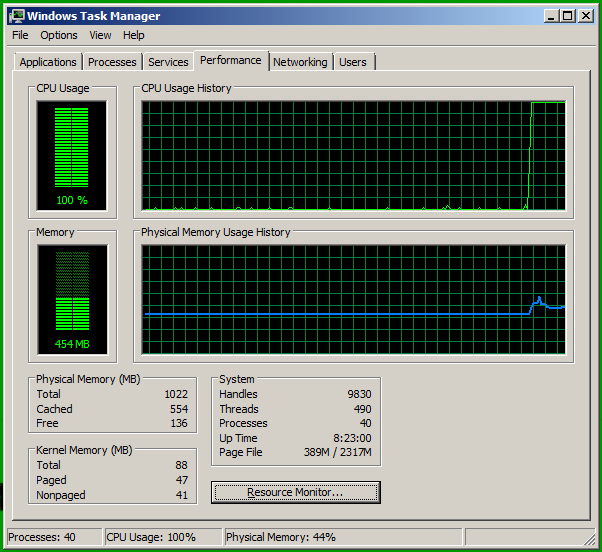Click Kernel Memory Total value 88

pos(182,465)
